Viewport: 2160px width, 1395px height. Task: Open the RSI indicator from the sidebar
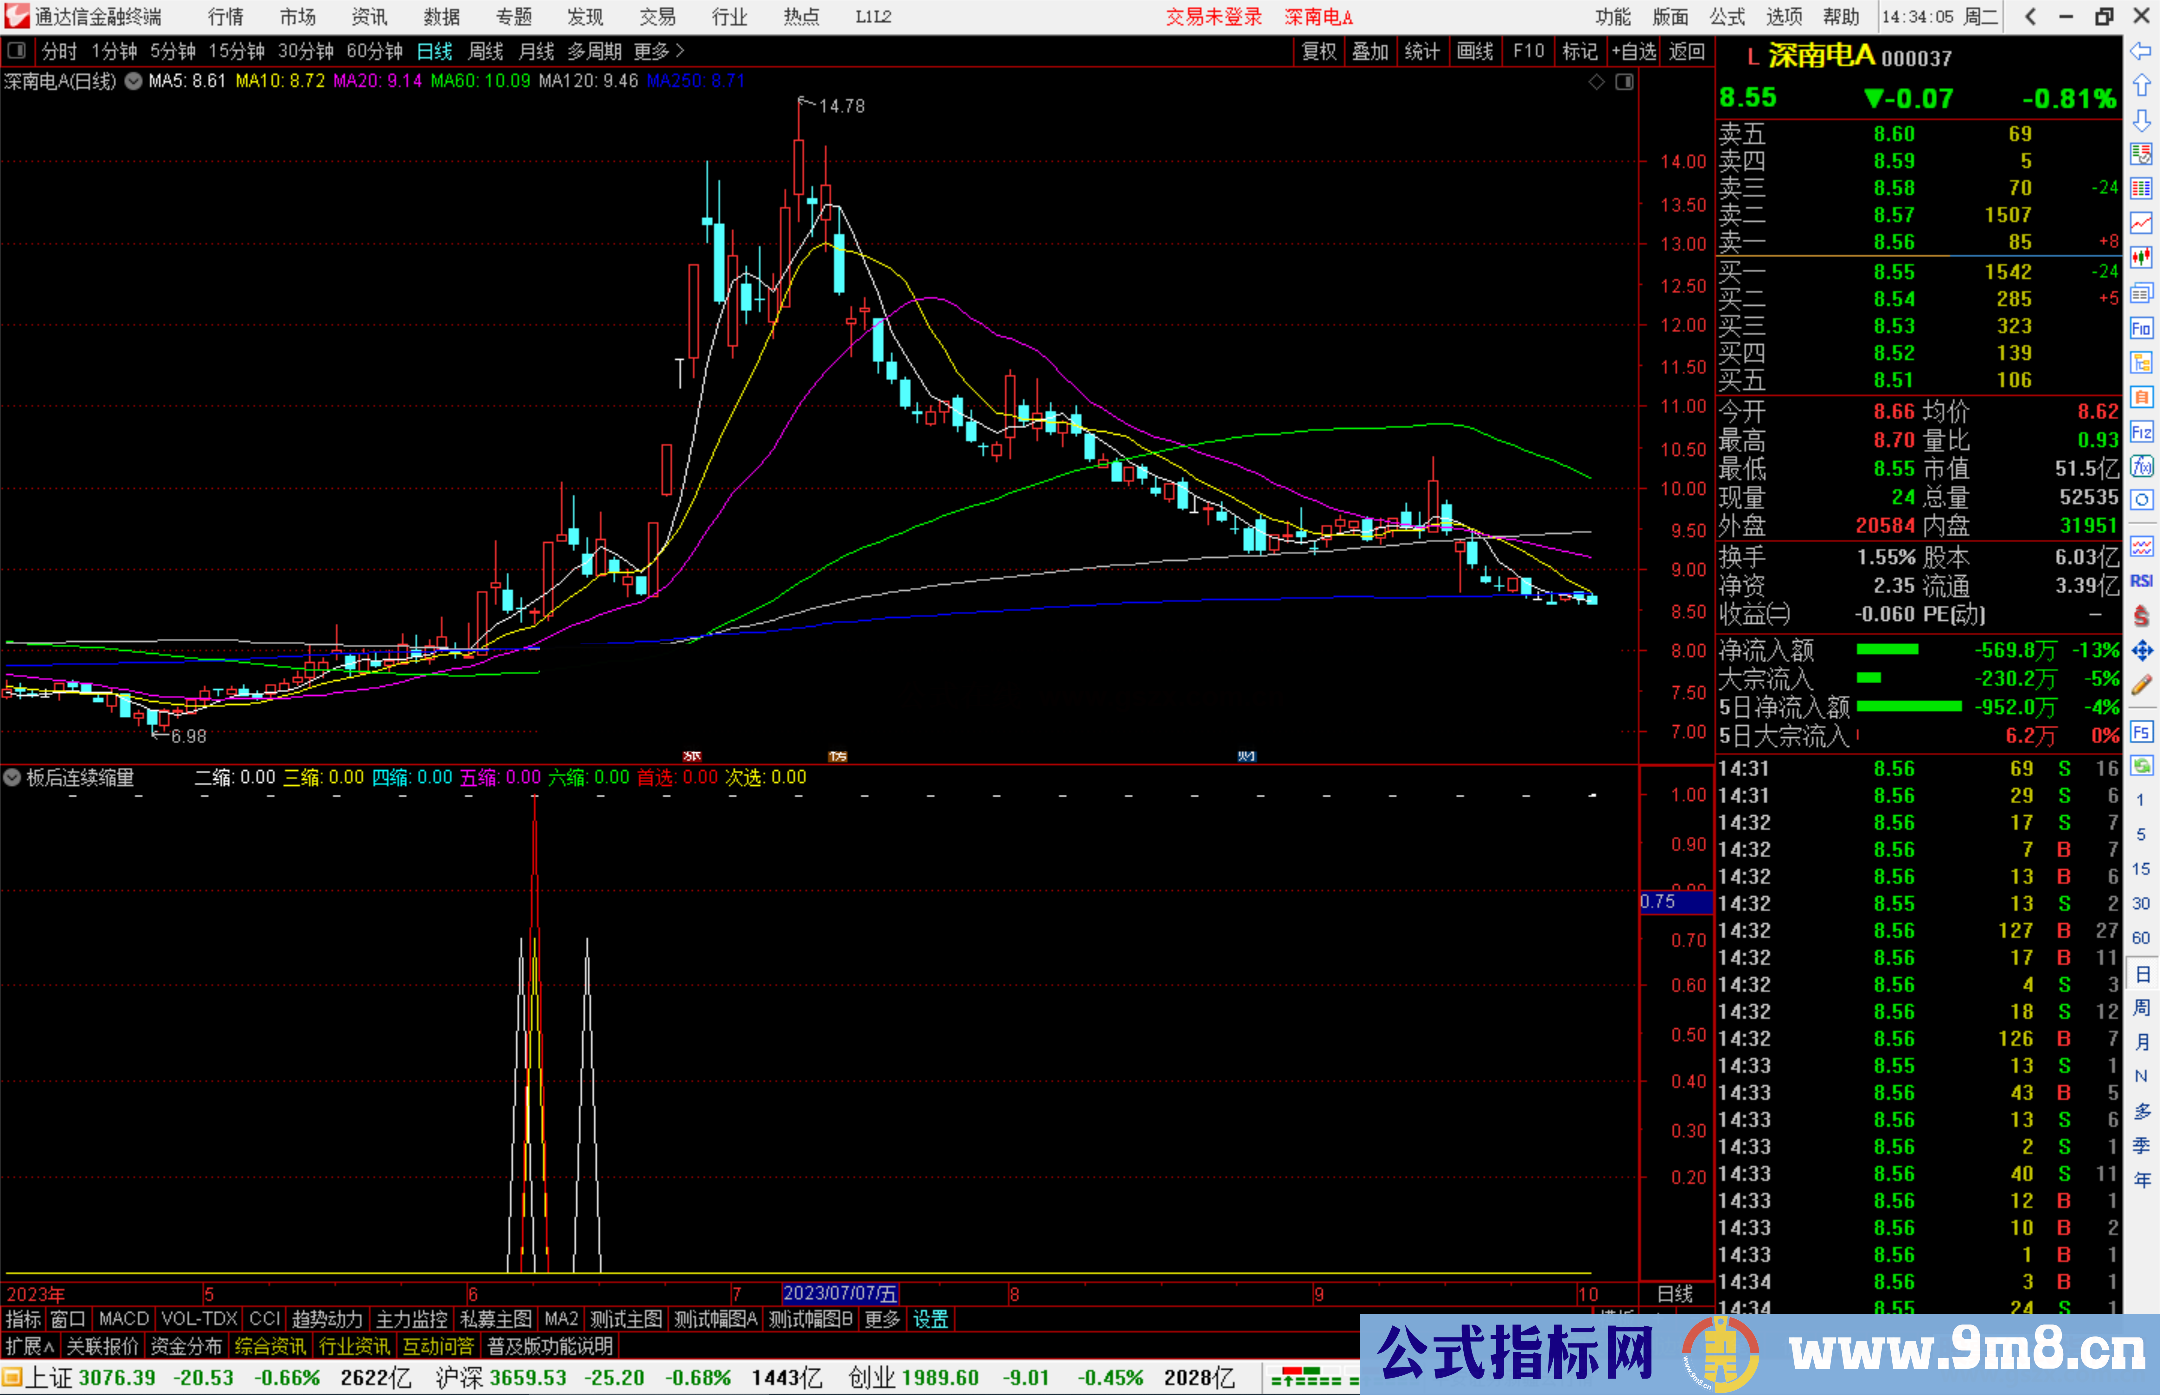click(2141, 581)
